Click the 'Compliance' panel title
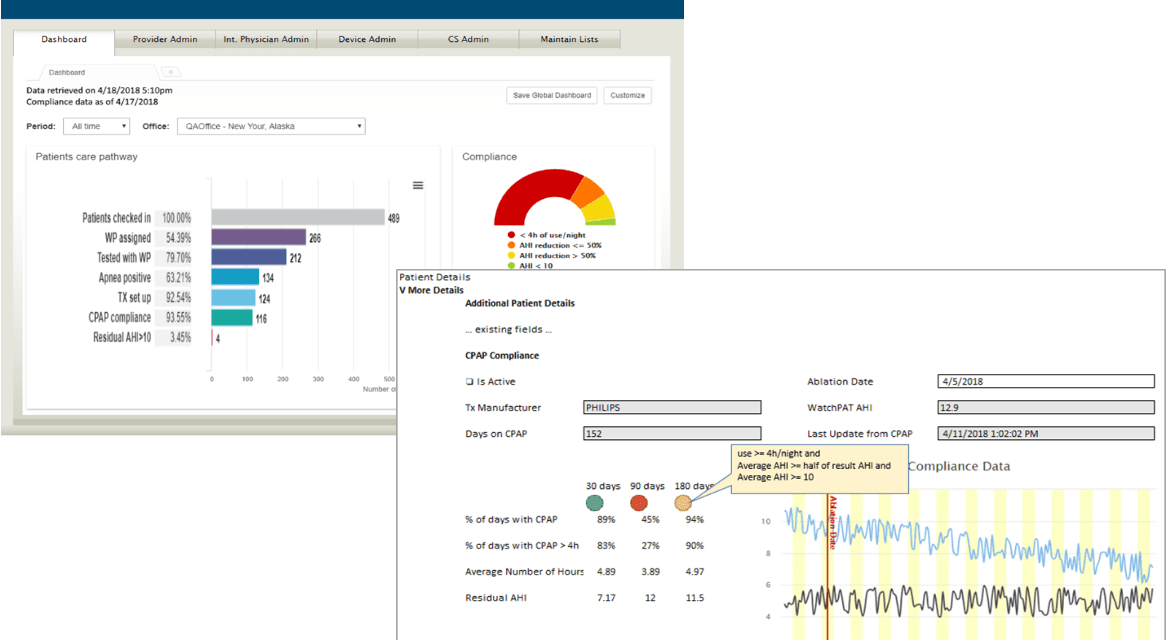This screenshot has height=640, width=1174. [490, 157]
